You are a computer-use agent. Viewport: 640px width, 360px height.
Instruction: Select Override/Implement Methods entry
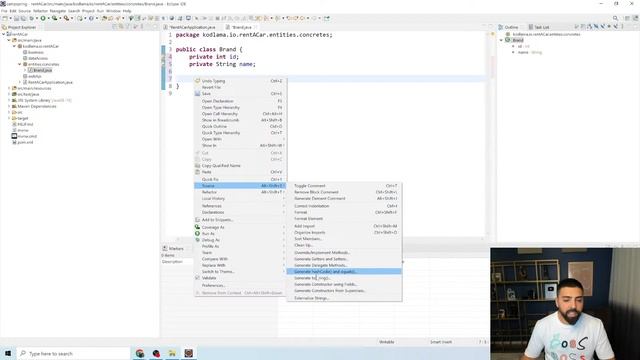344,253
